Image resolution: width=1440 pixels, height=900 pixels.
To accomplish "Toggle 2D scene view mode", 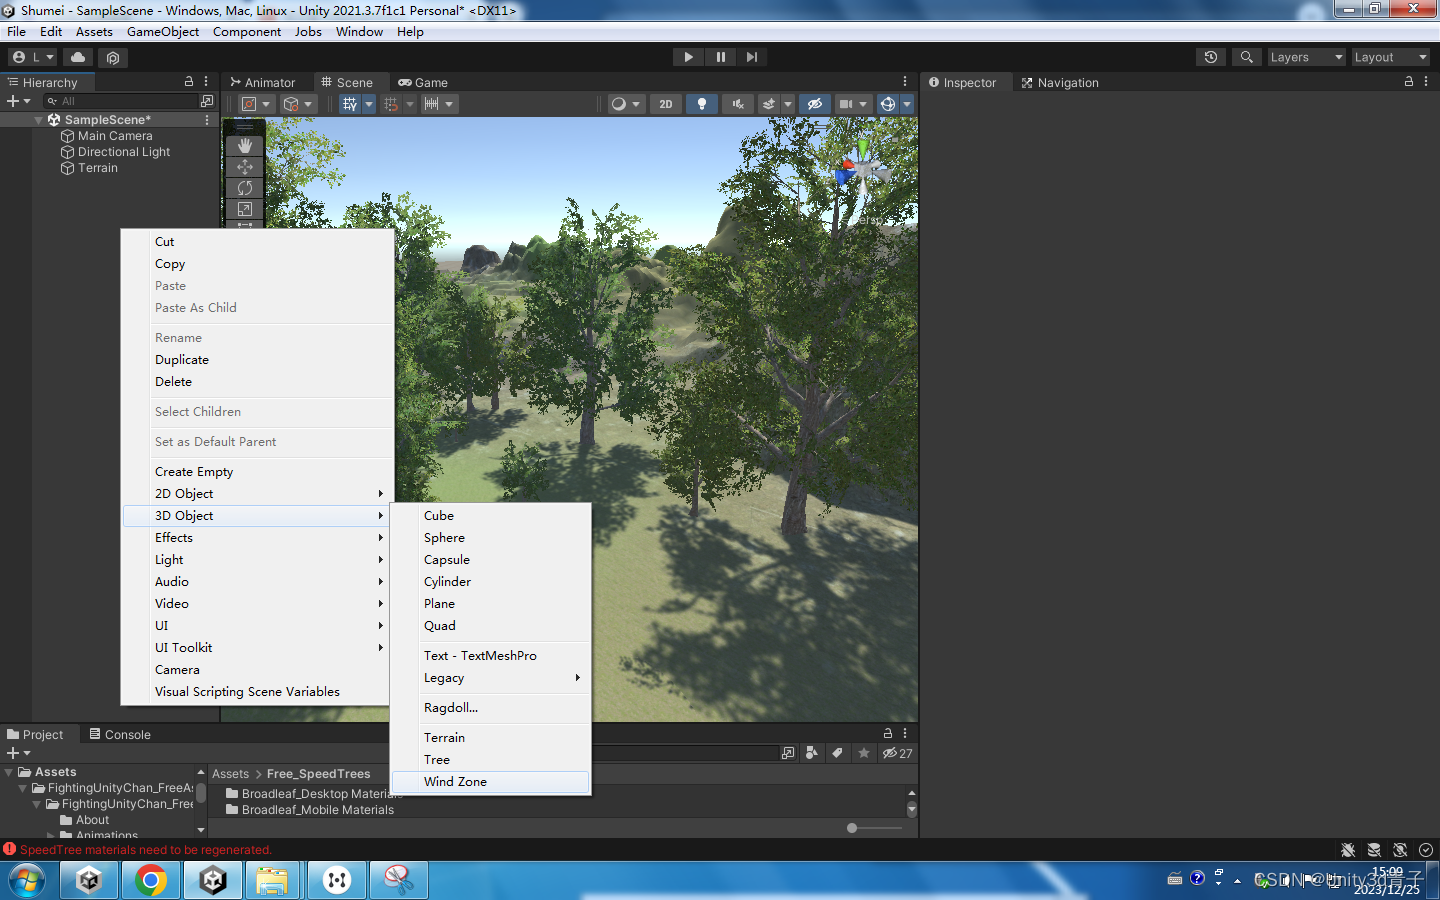I will (x=666, y=104).
